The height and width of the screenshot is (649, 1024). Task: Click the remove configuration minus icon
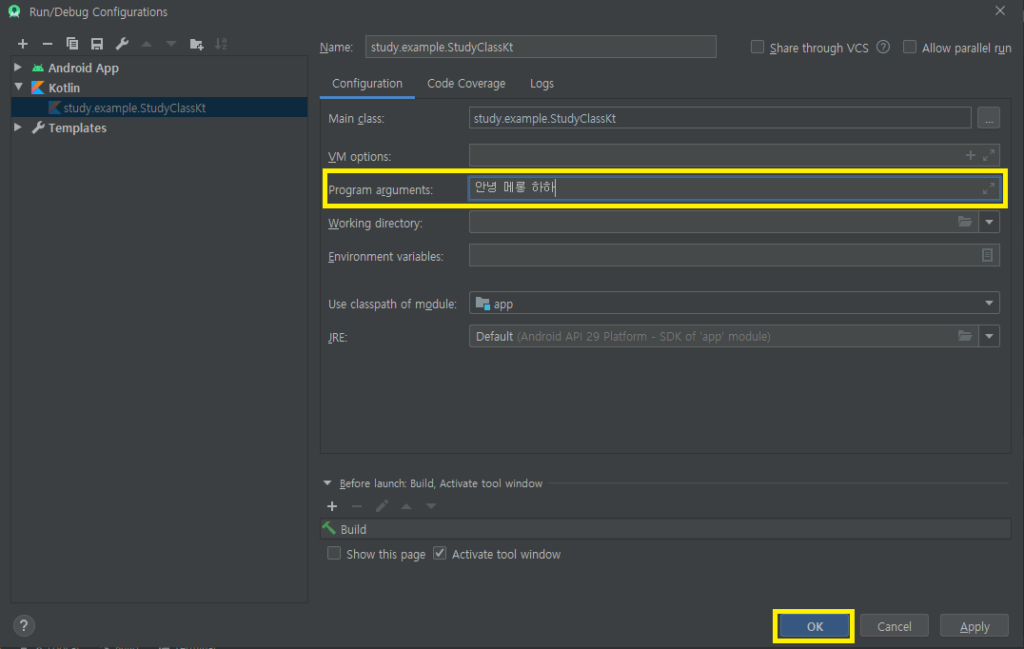click(x=47, y=44)
